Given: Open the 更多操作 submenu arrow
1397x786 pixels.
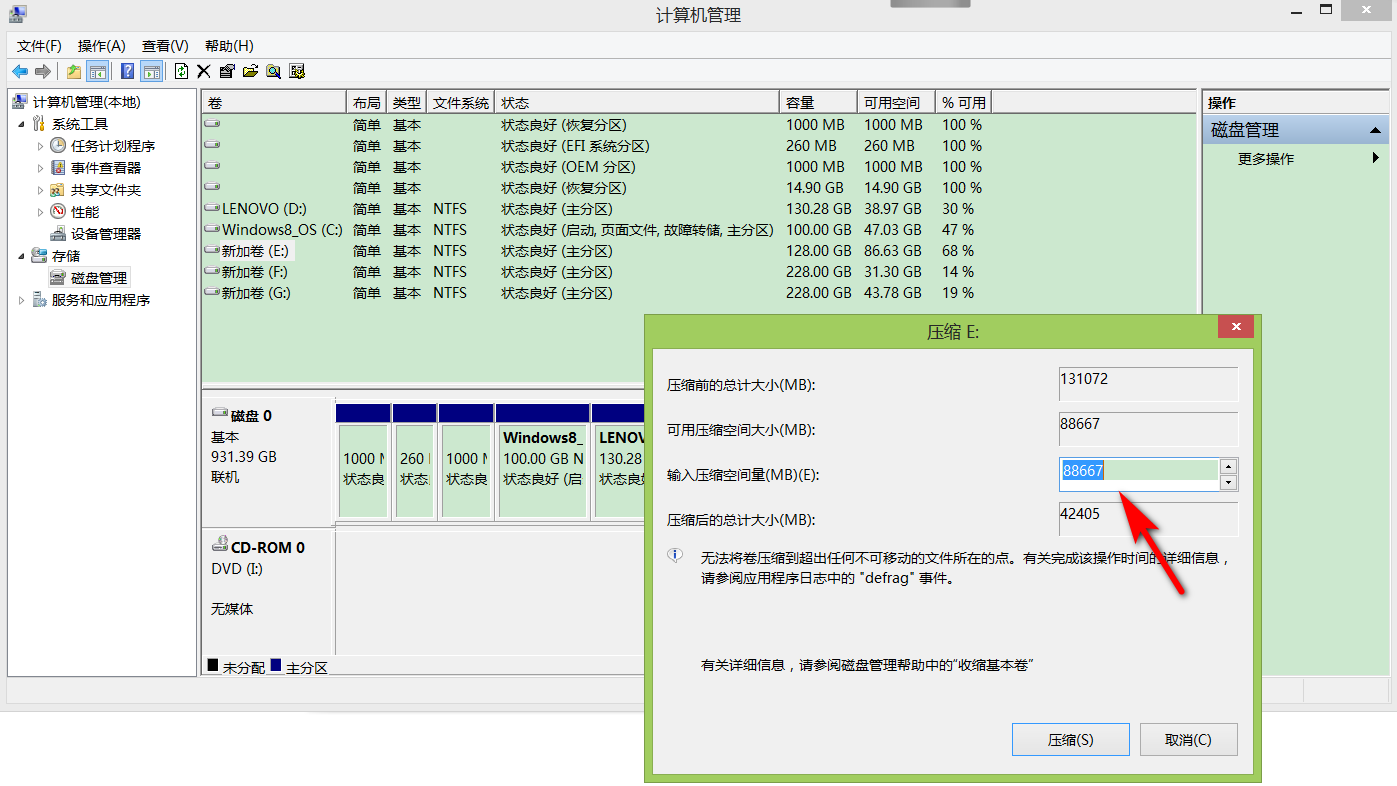Looking at the screenshot, I should pos(1376,158).
